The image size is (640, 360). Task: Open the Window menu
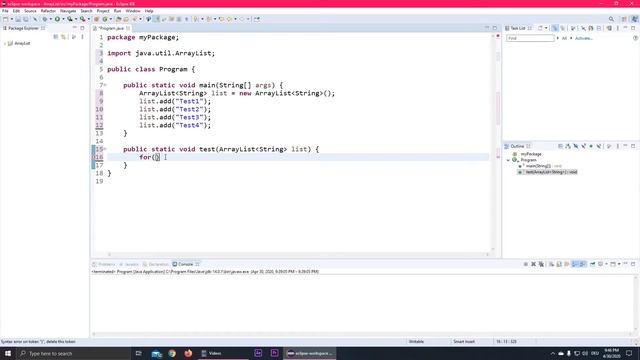click(133, 11)
